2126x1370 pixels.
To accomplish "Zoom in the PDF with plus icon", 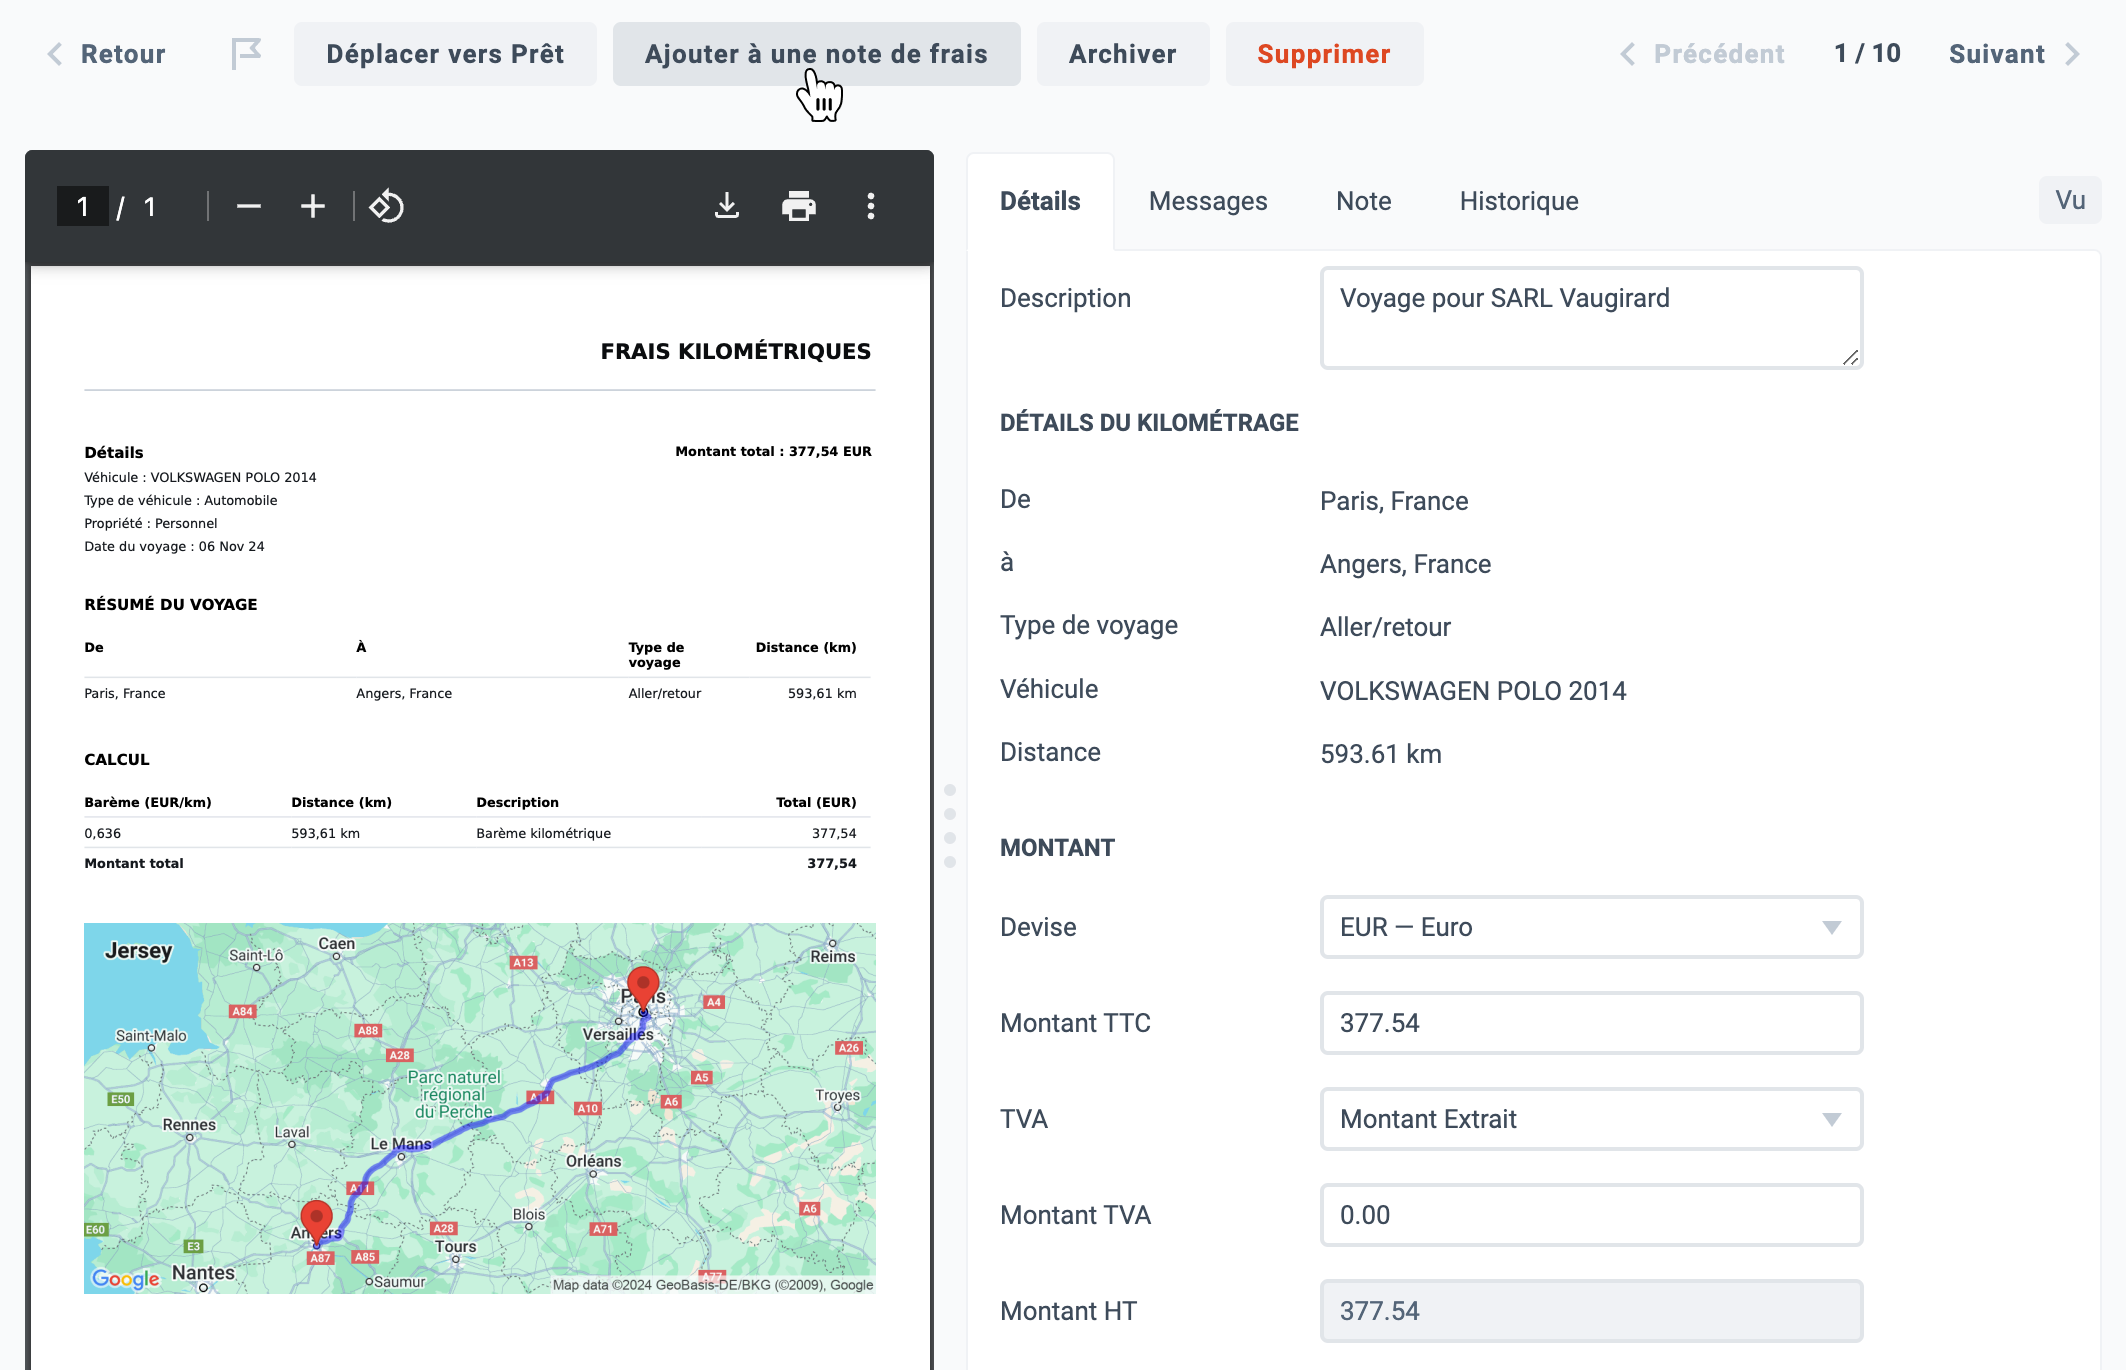I will [313, 207].
